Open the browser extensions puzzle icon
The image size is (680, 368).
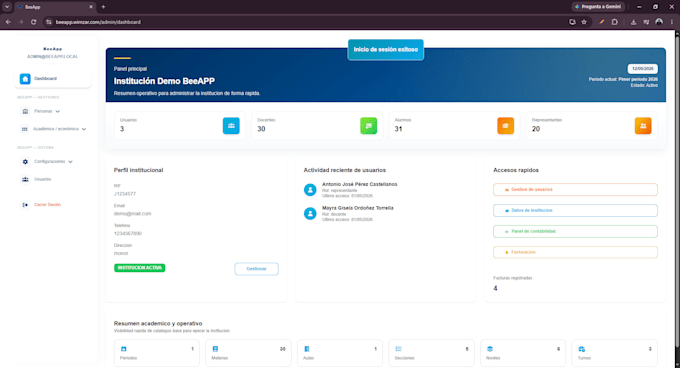[615, 22]
